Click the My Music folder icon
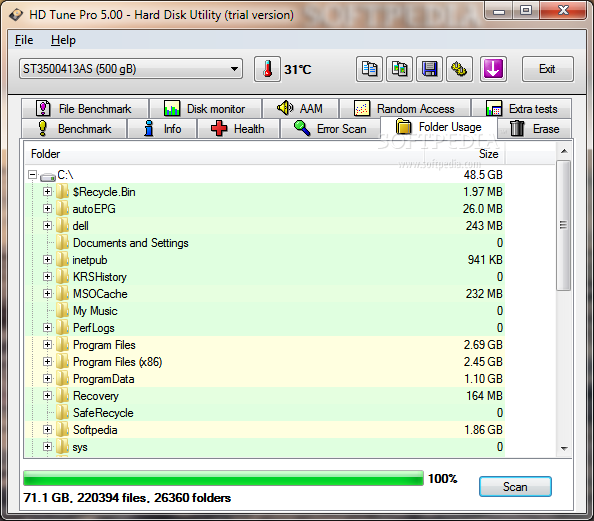 tap(63, 311)
